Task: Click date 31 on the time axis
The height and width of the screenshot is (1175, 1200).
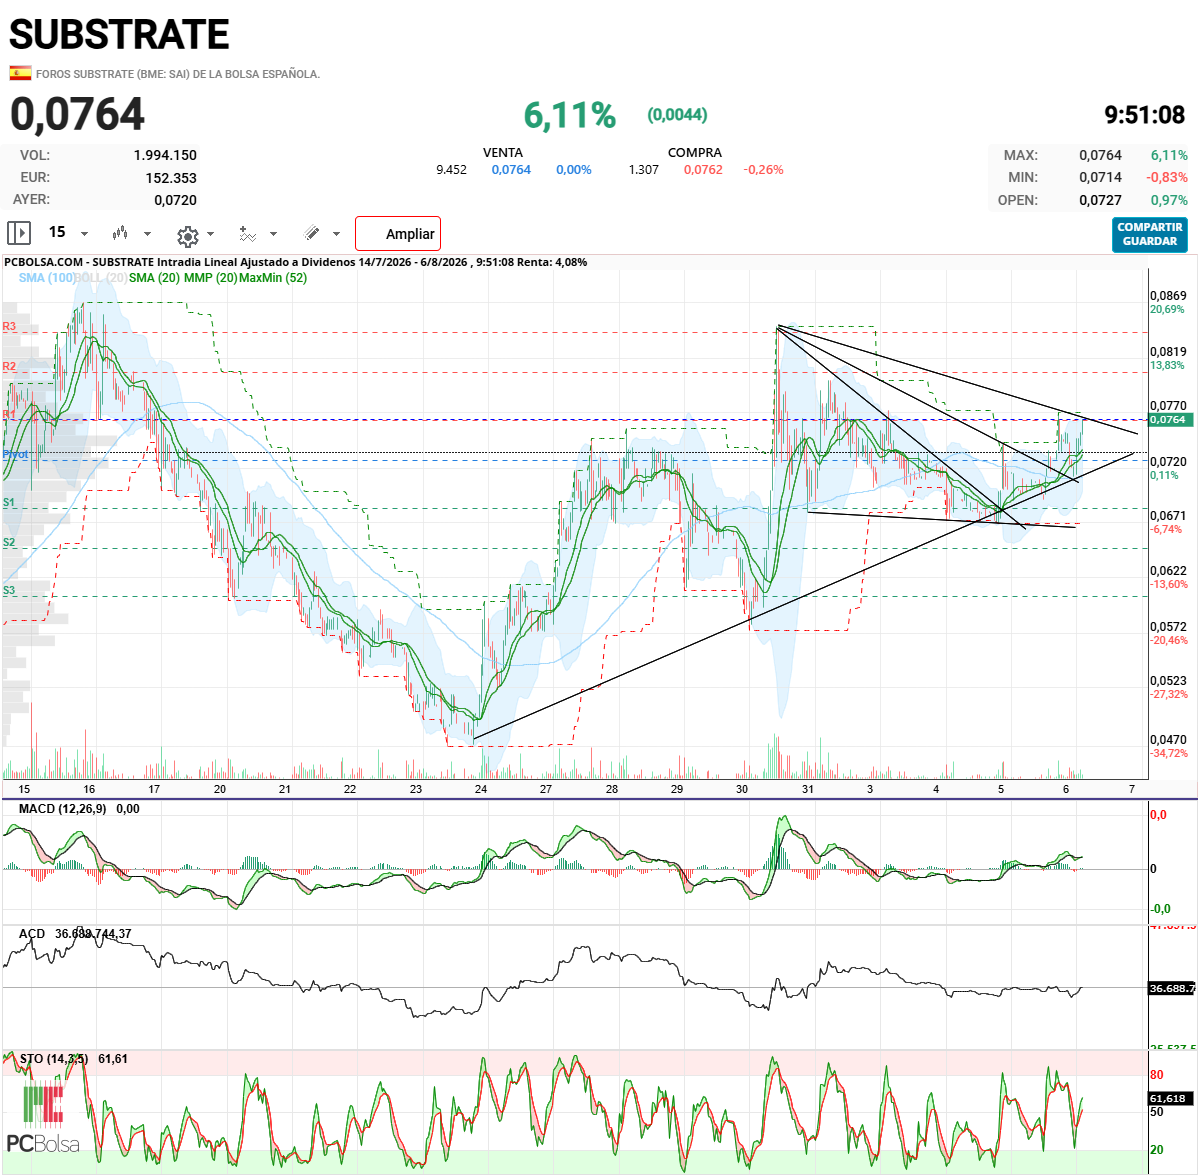Action: pyautogui.click(x=807, y=789)
